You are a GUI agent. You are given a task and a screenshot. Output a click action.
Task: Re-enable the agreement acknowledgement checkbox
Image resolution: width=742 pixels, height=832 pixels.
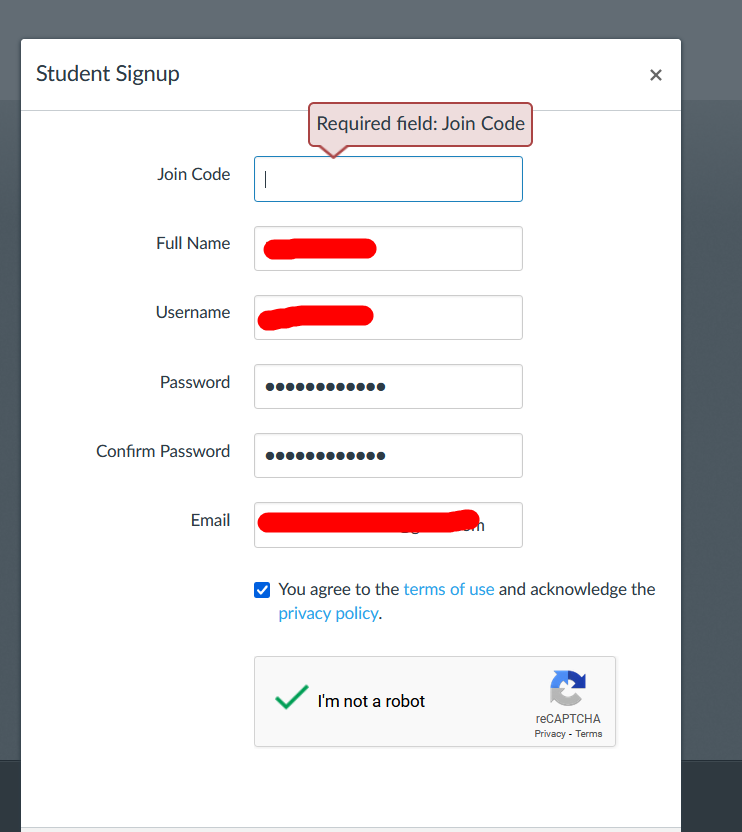[x=261, y=590]
